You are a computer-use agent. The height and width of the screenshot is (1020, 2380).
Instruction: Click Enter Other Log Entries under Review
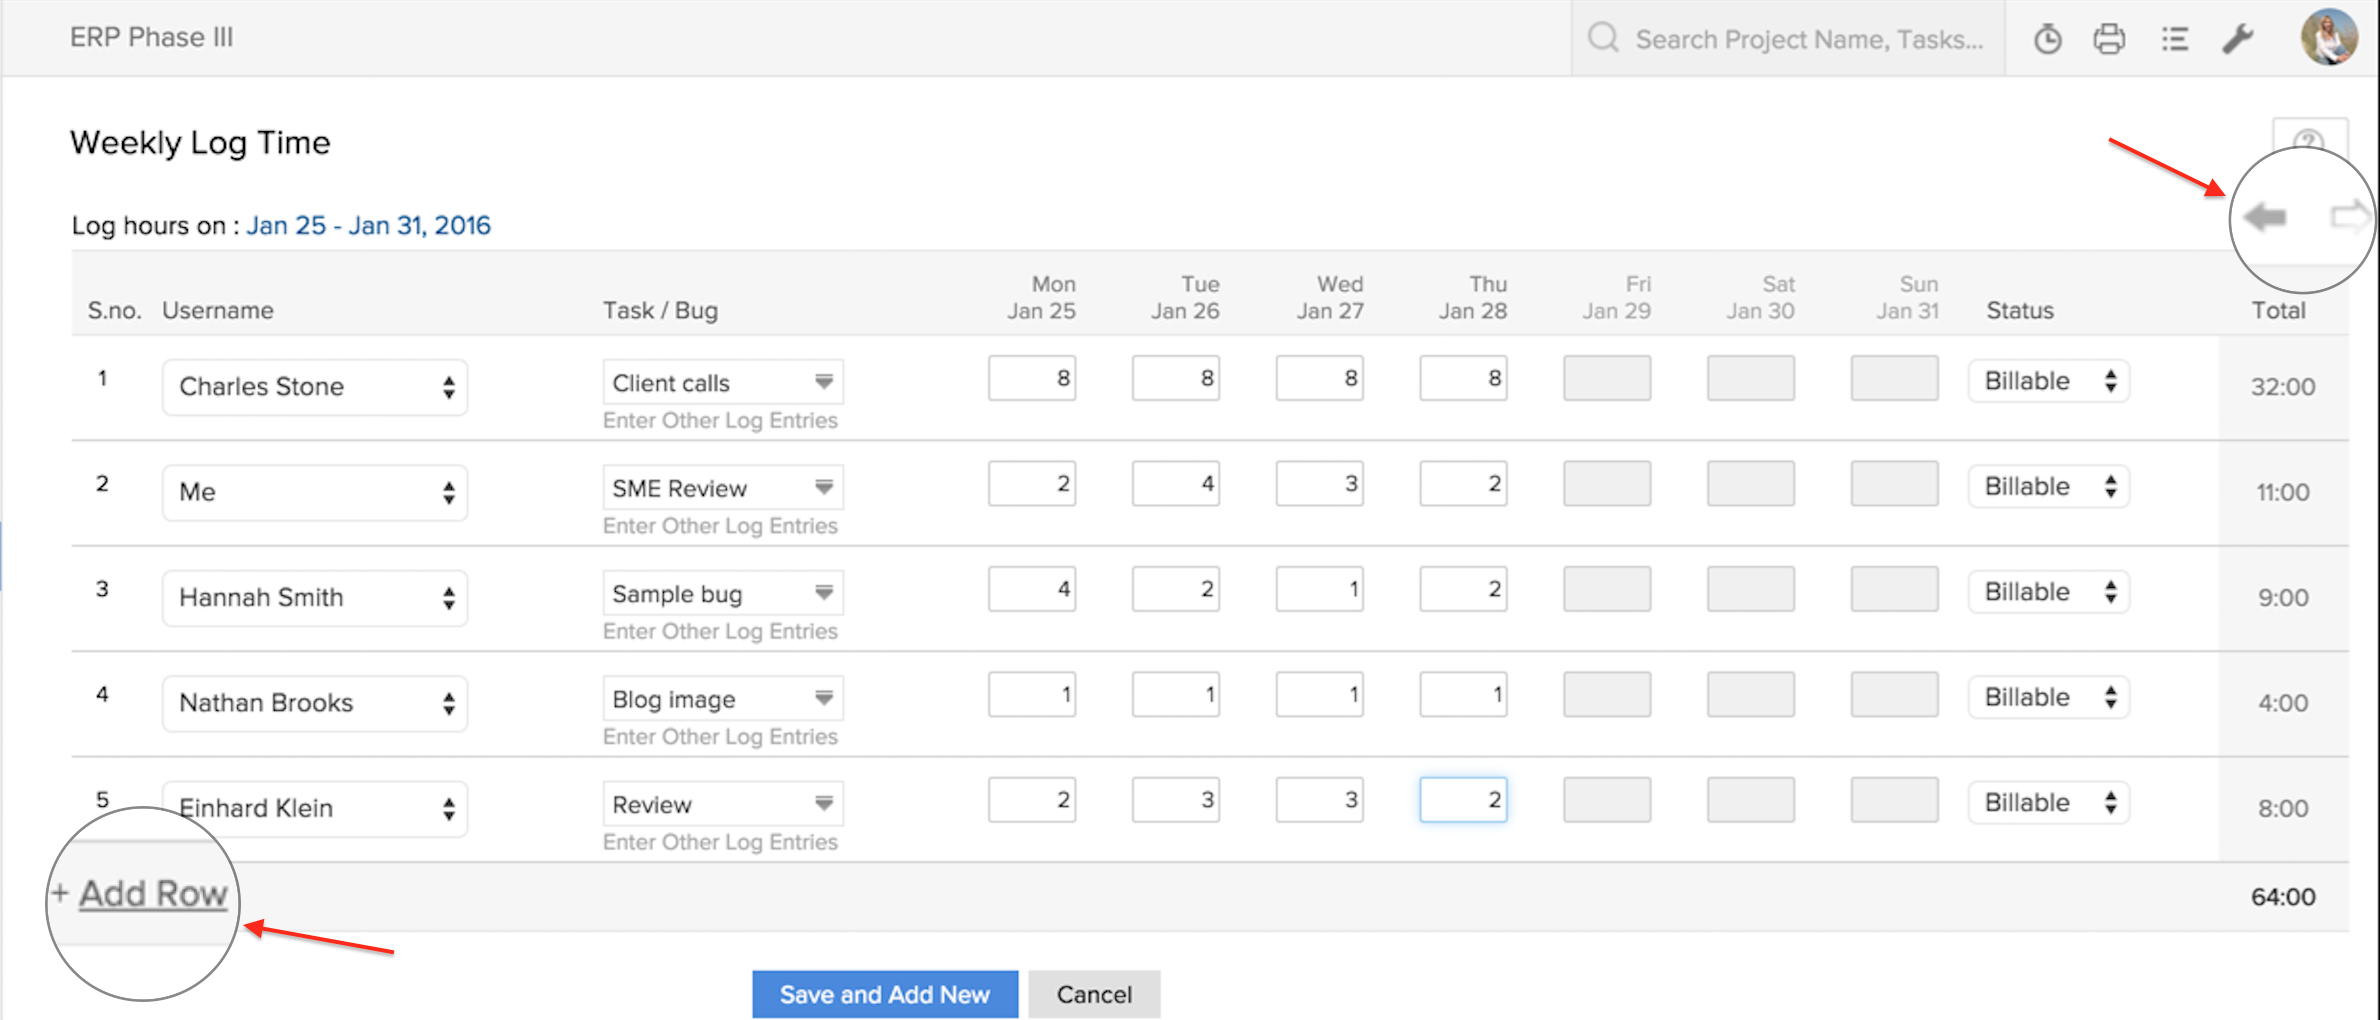720,842
